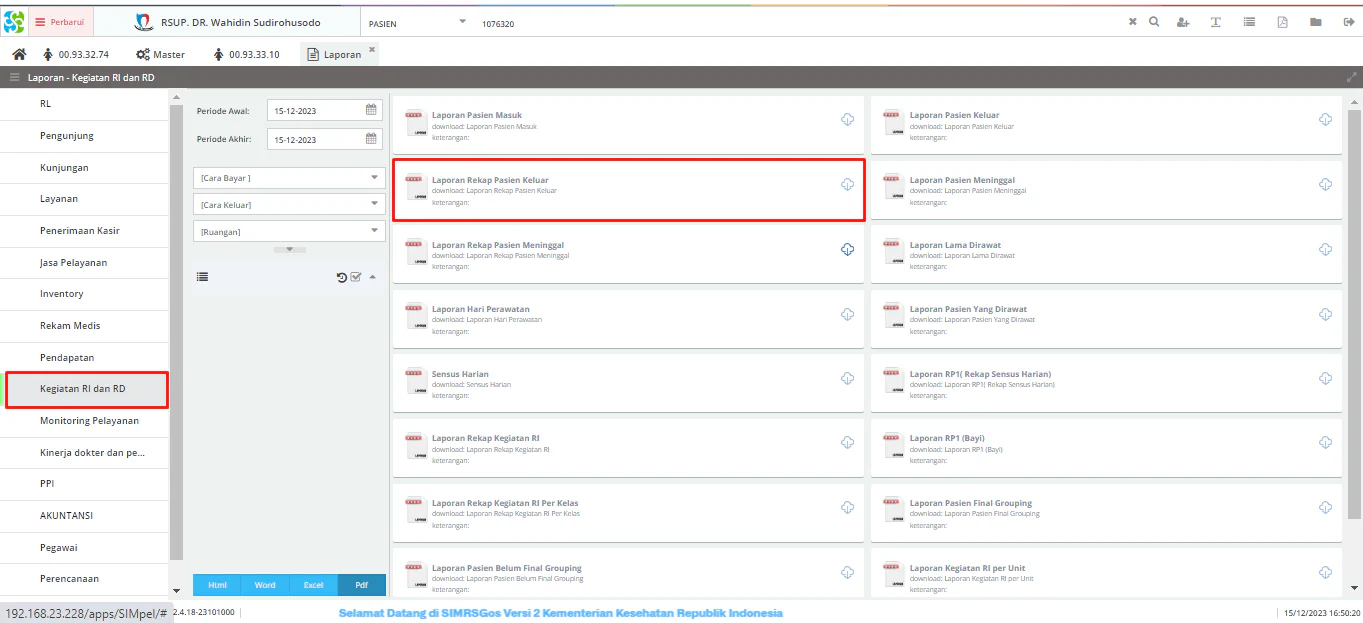
Task: Choose Word output format
Action: coord(265,585)
